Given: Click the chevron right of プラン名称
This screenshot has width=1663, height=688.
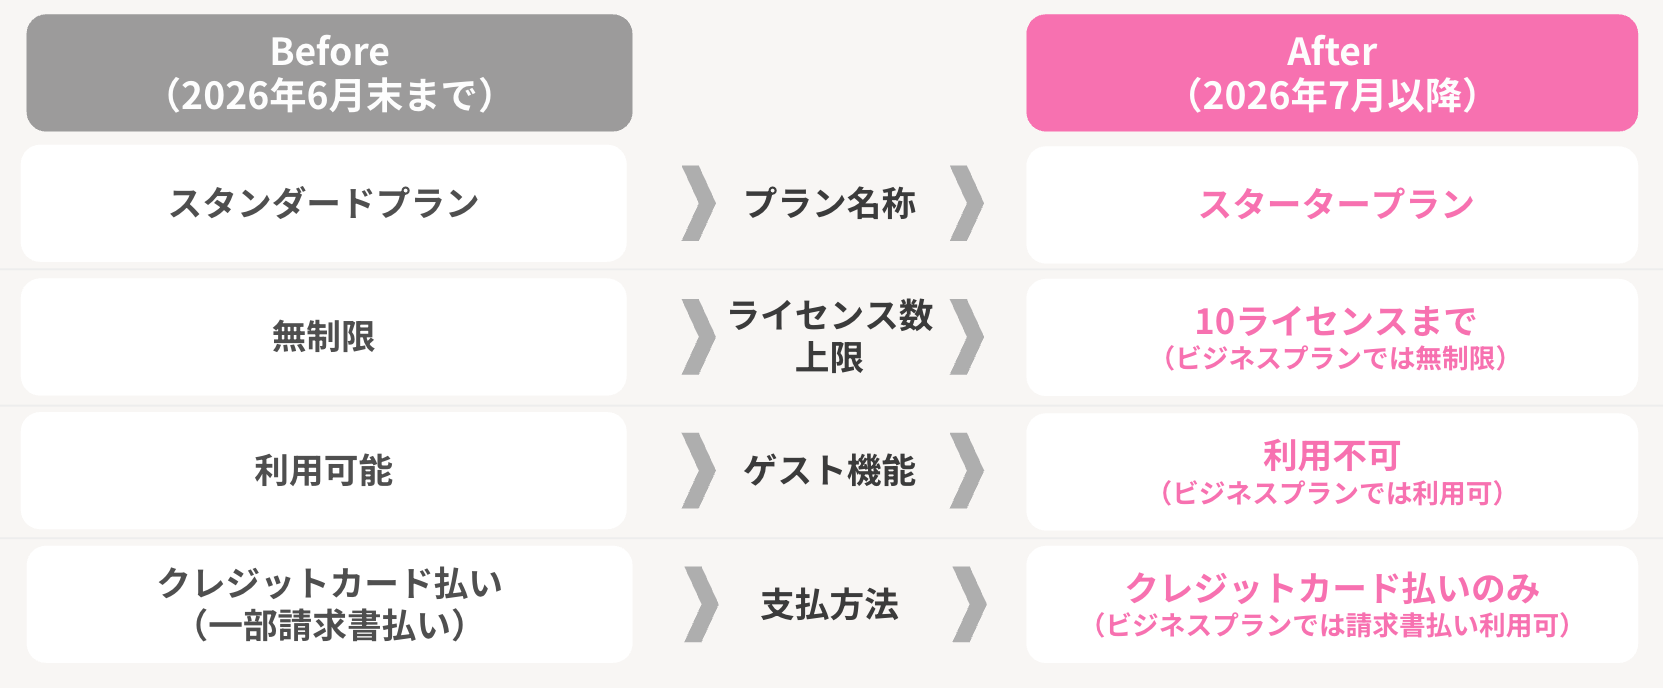Looking at the screenshot, I should (x=967, y=204).
